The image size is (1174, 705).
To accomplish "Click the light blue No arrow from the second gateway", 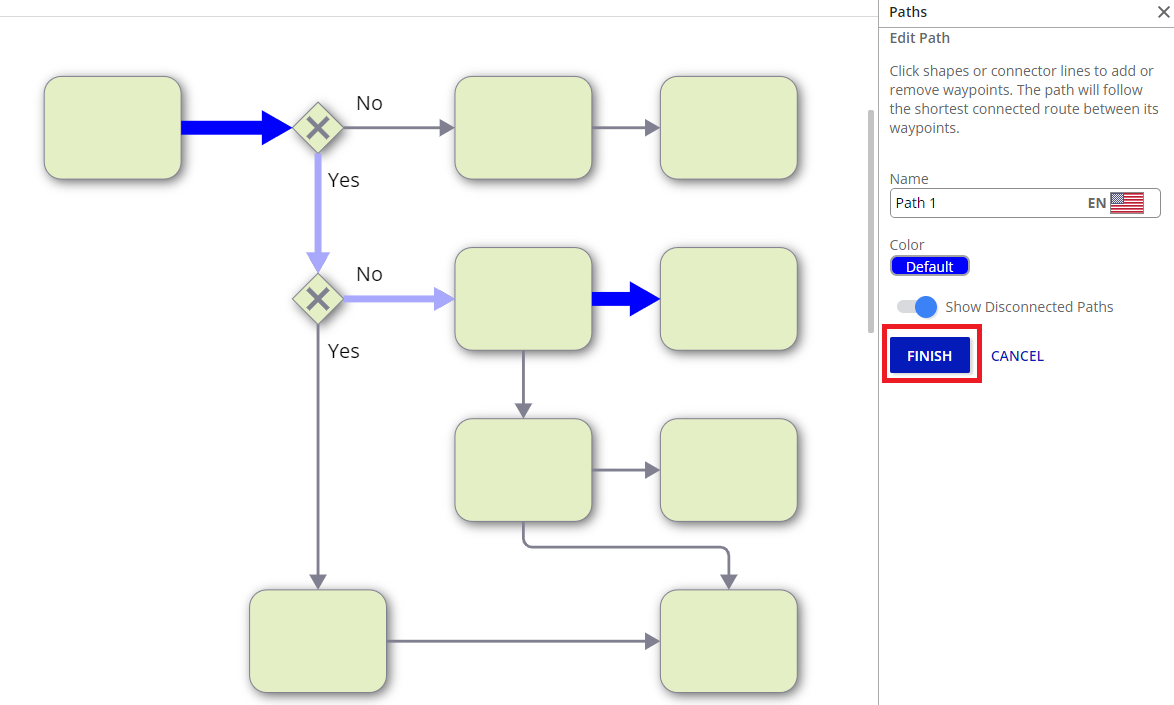I will tap(395, 298).
